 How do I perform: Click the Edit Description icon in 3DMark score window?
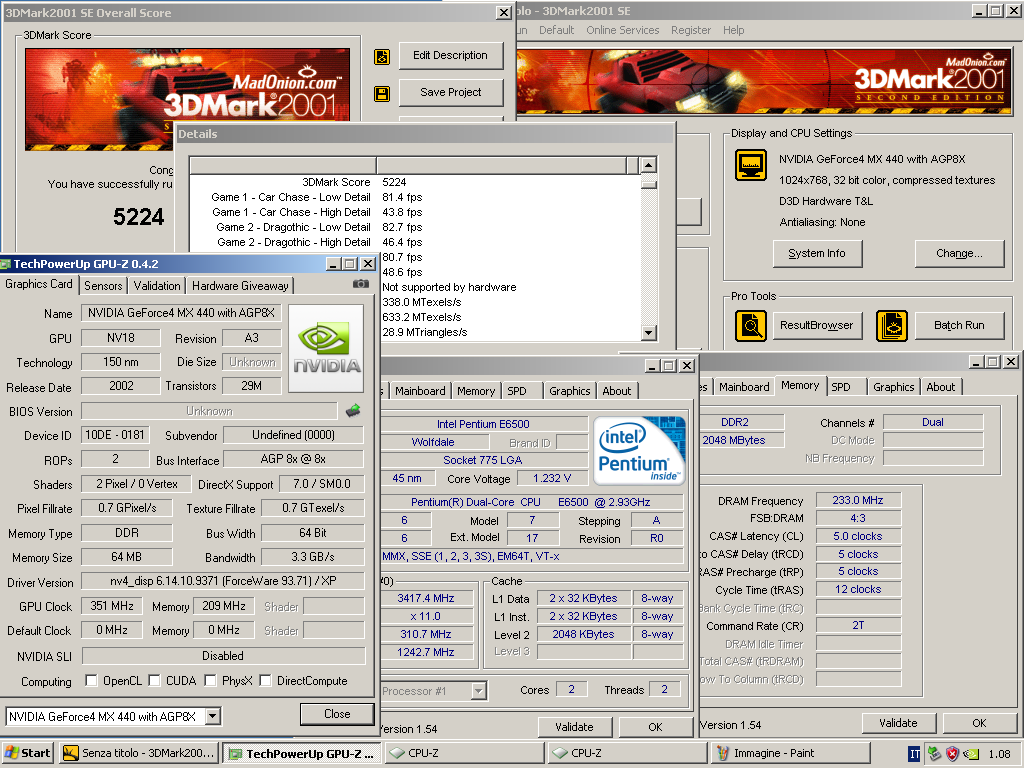(x=382, y=57)
